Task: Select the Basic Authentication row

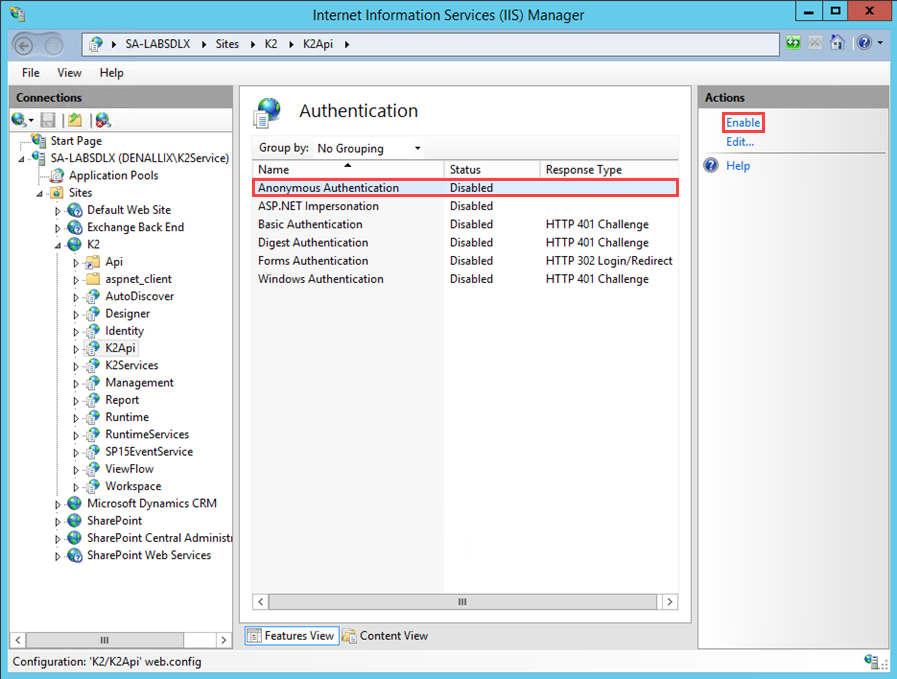Action: [x=465, y=224]
